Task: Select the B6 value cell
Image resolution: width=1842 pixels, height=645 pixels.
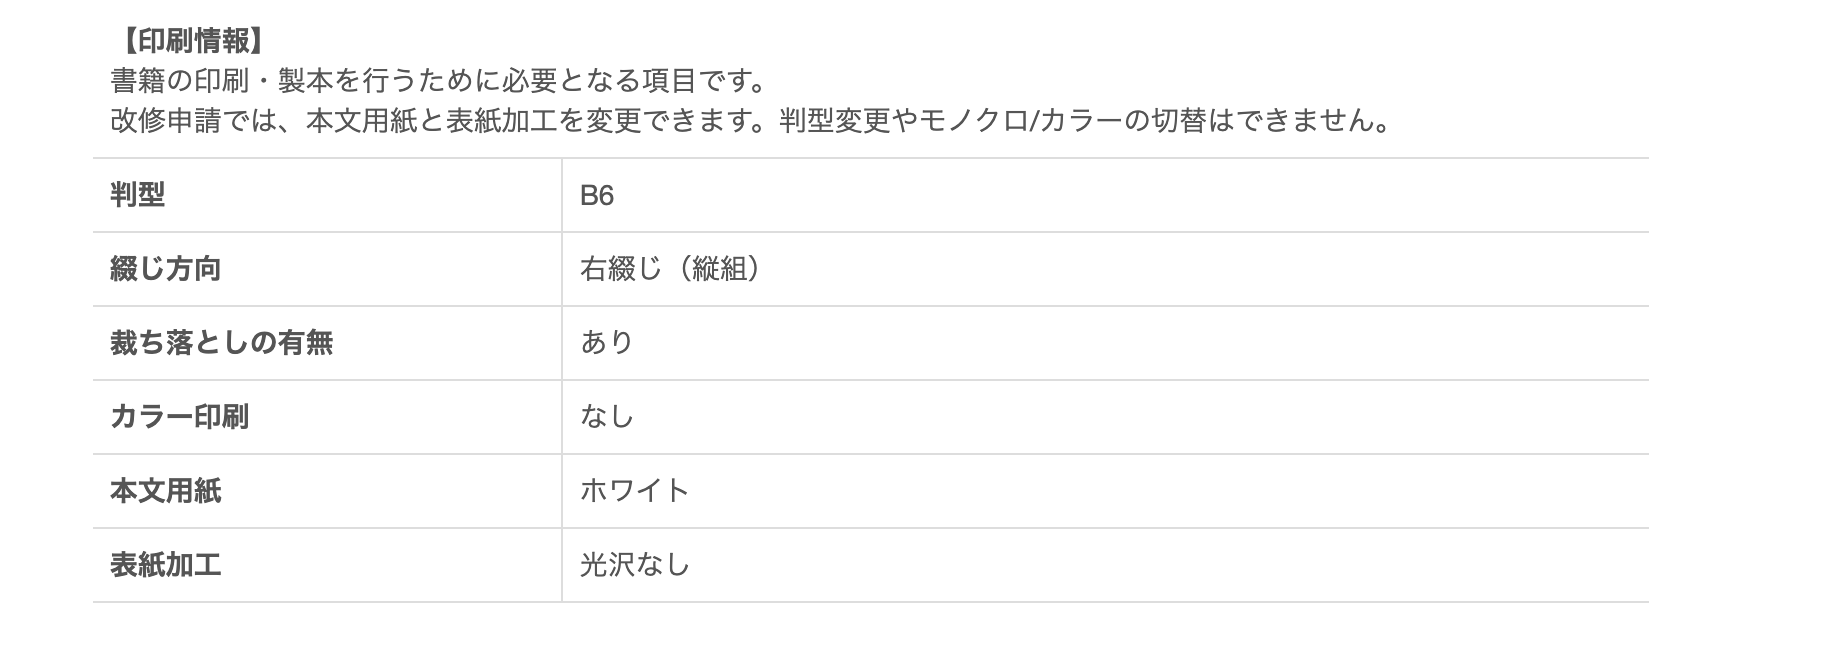Action: point(597,195)
